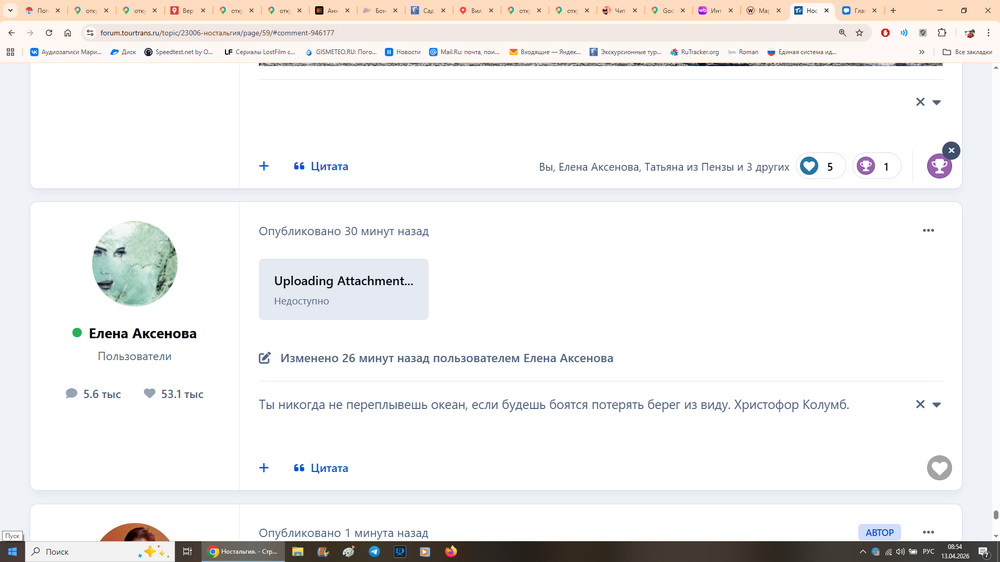Hide the upper post's signature with the X icon
The width and height of the screenshot is (1000, 562).
pos(920,102)
